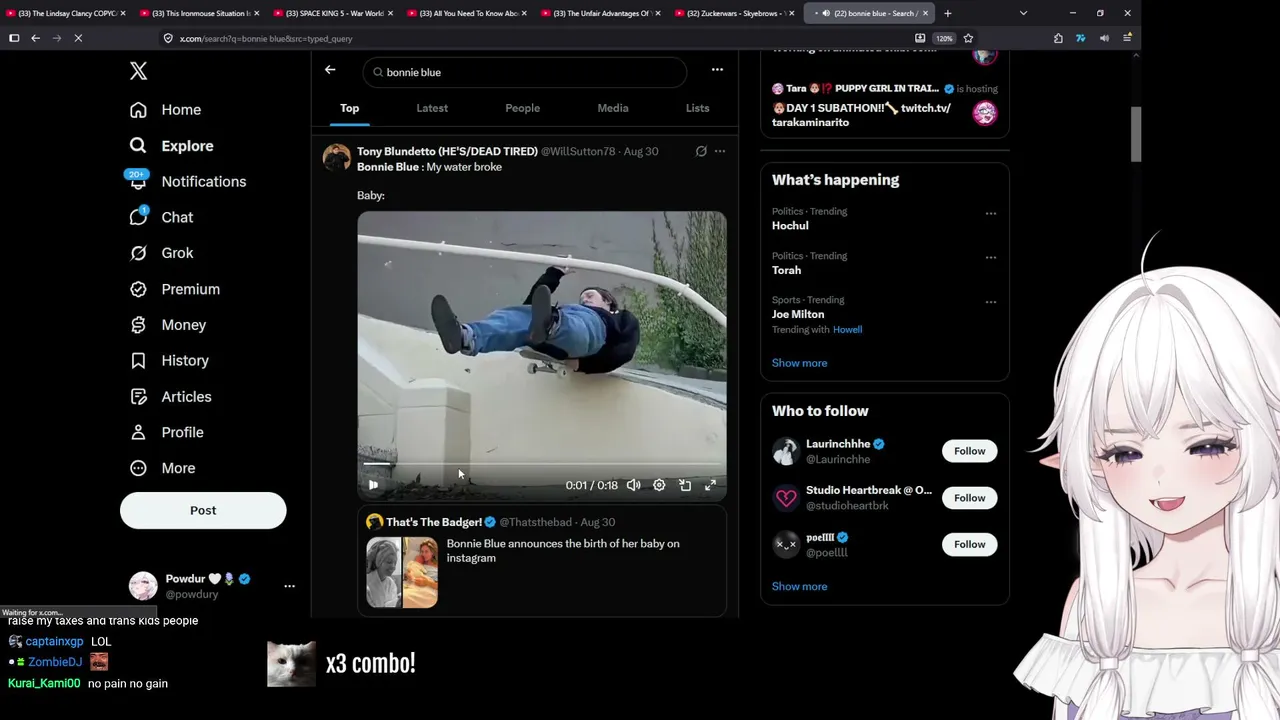Viewport: 1280px width, 720px height.
Task: Switch to the Lists search tab
Action: [x=698, y=108]
